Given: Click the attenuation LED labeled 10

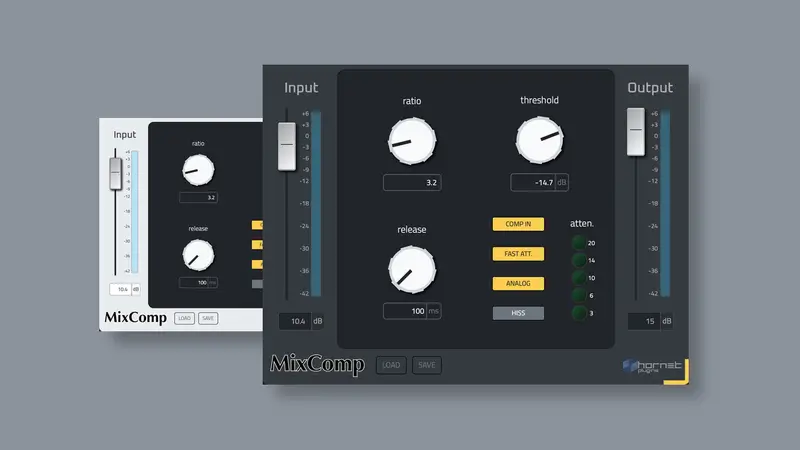Looking at the screenshot, I should (579, 278).
